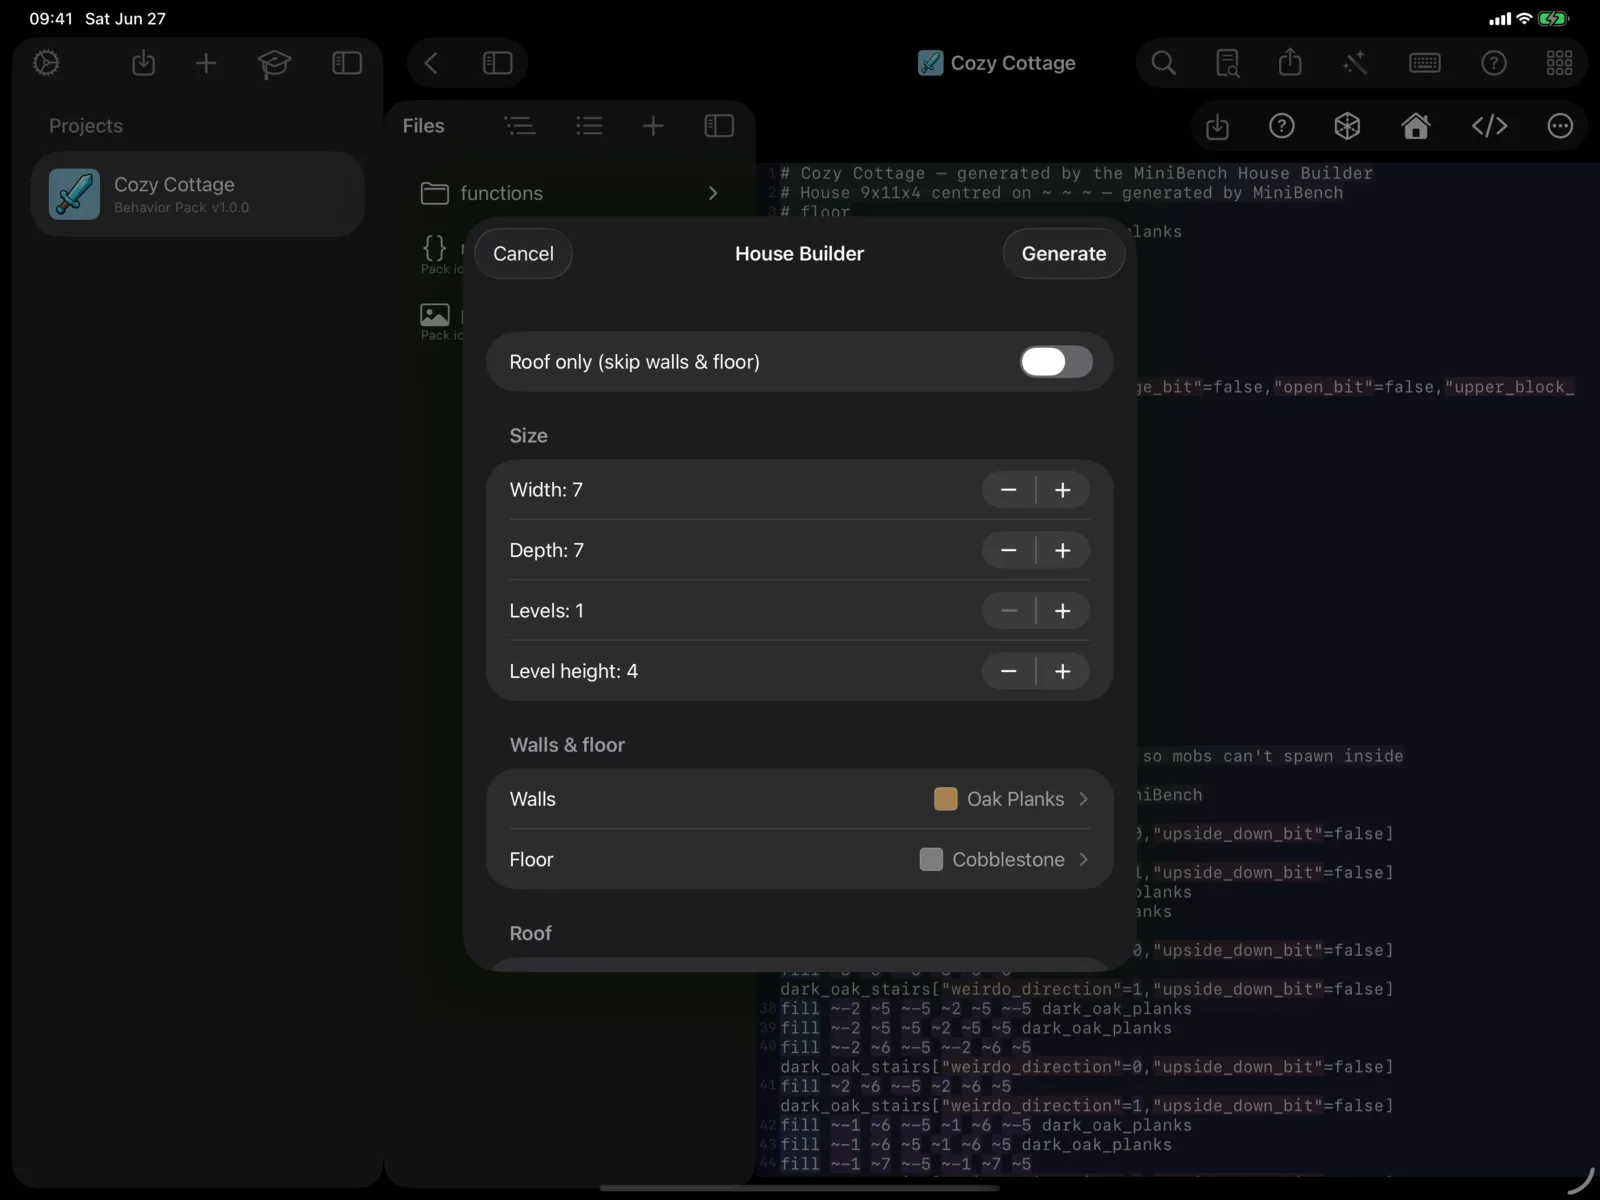Open the more options ellipsis icon
The width and height of the screenshot is (1600, 1200).
coord(1560,126)
